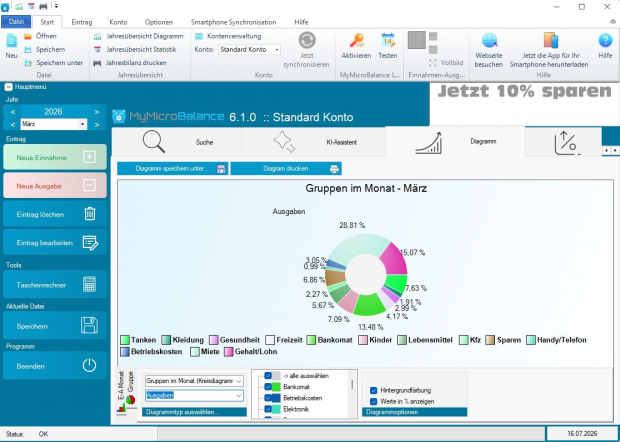Screen dimensions: 620x442
Task: Click the Speichern unter icon
Action: pyautogui.click(x=28, y=63)
